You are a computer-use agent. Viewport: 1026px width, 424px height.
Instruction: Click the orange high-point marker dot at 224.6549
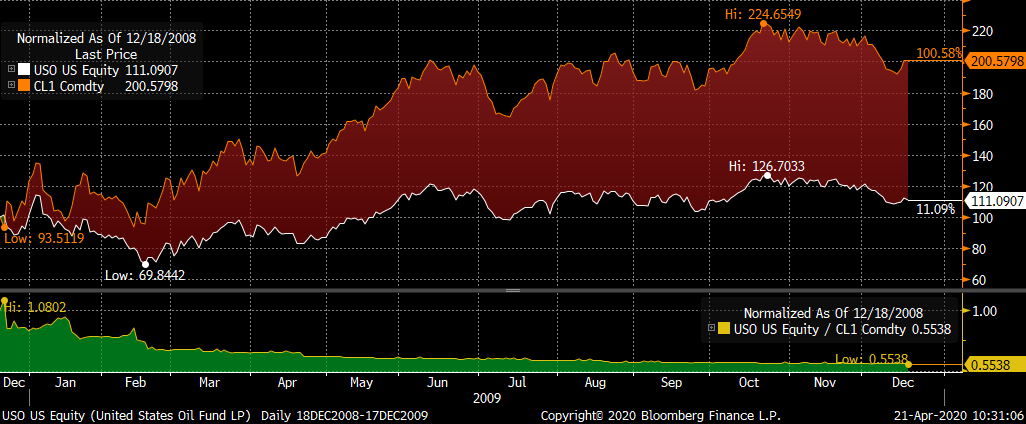763,24
